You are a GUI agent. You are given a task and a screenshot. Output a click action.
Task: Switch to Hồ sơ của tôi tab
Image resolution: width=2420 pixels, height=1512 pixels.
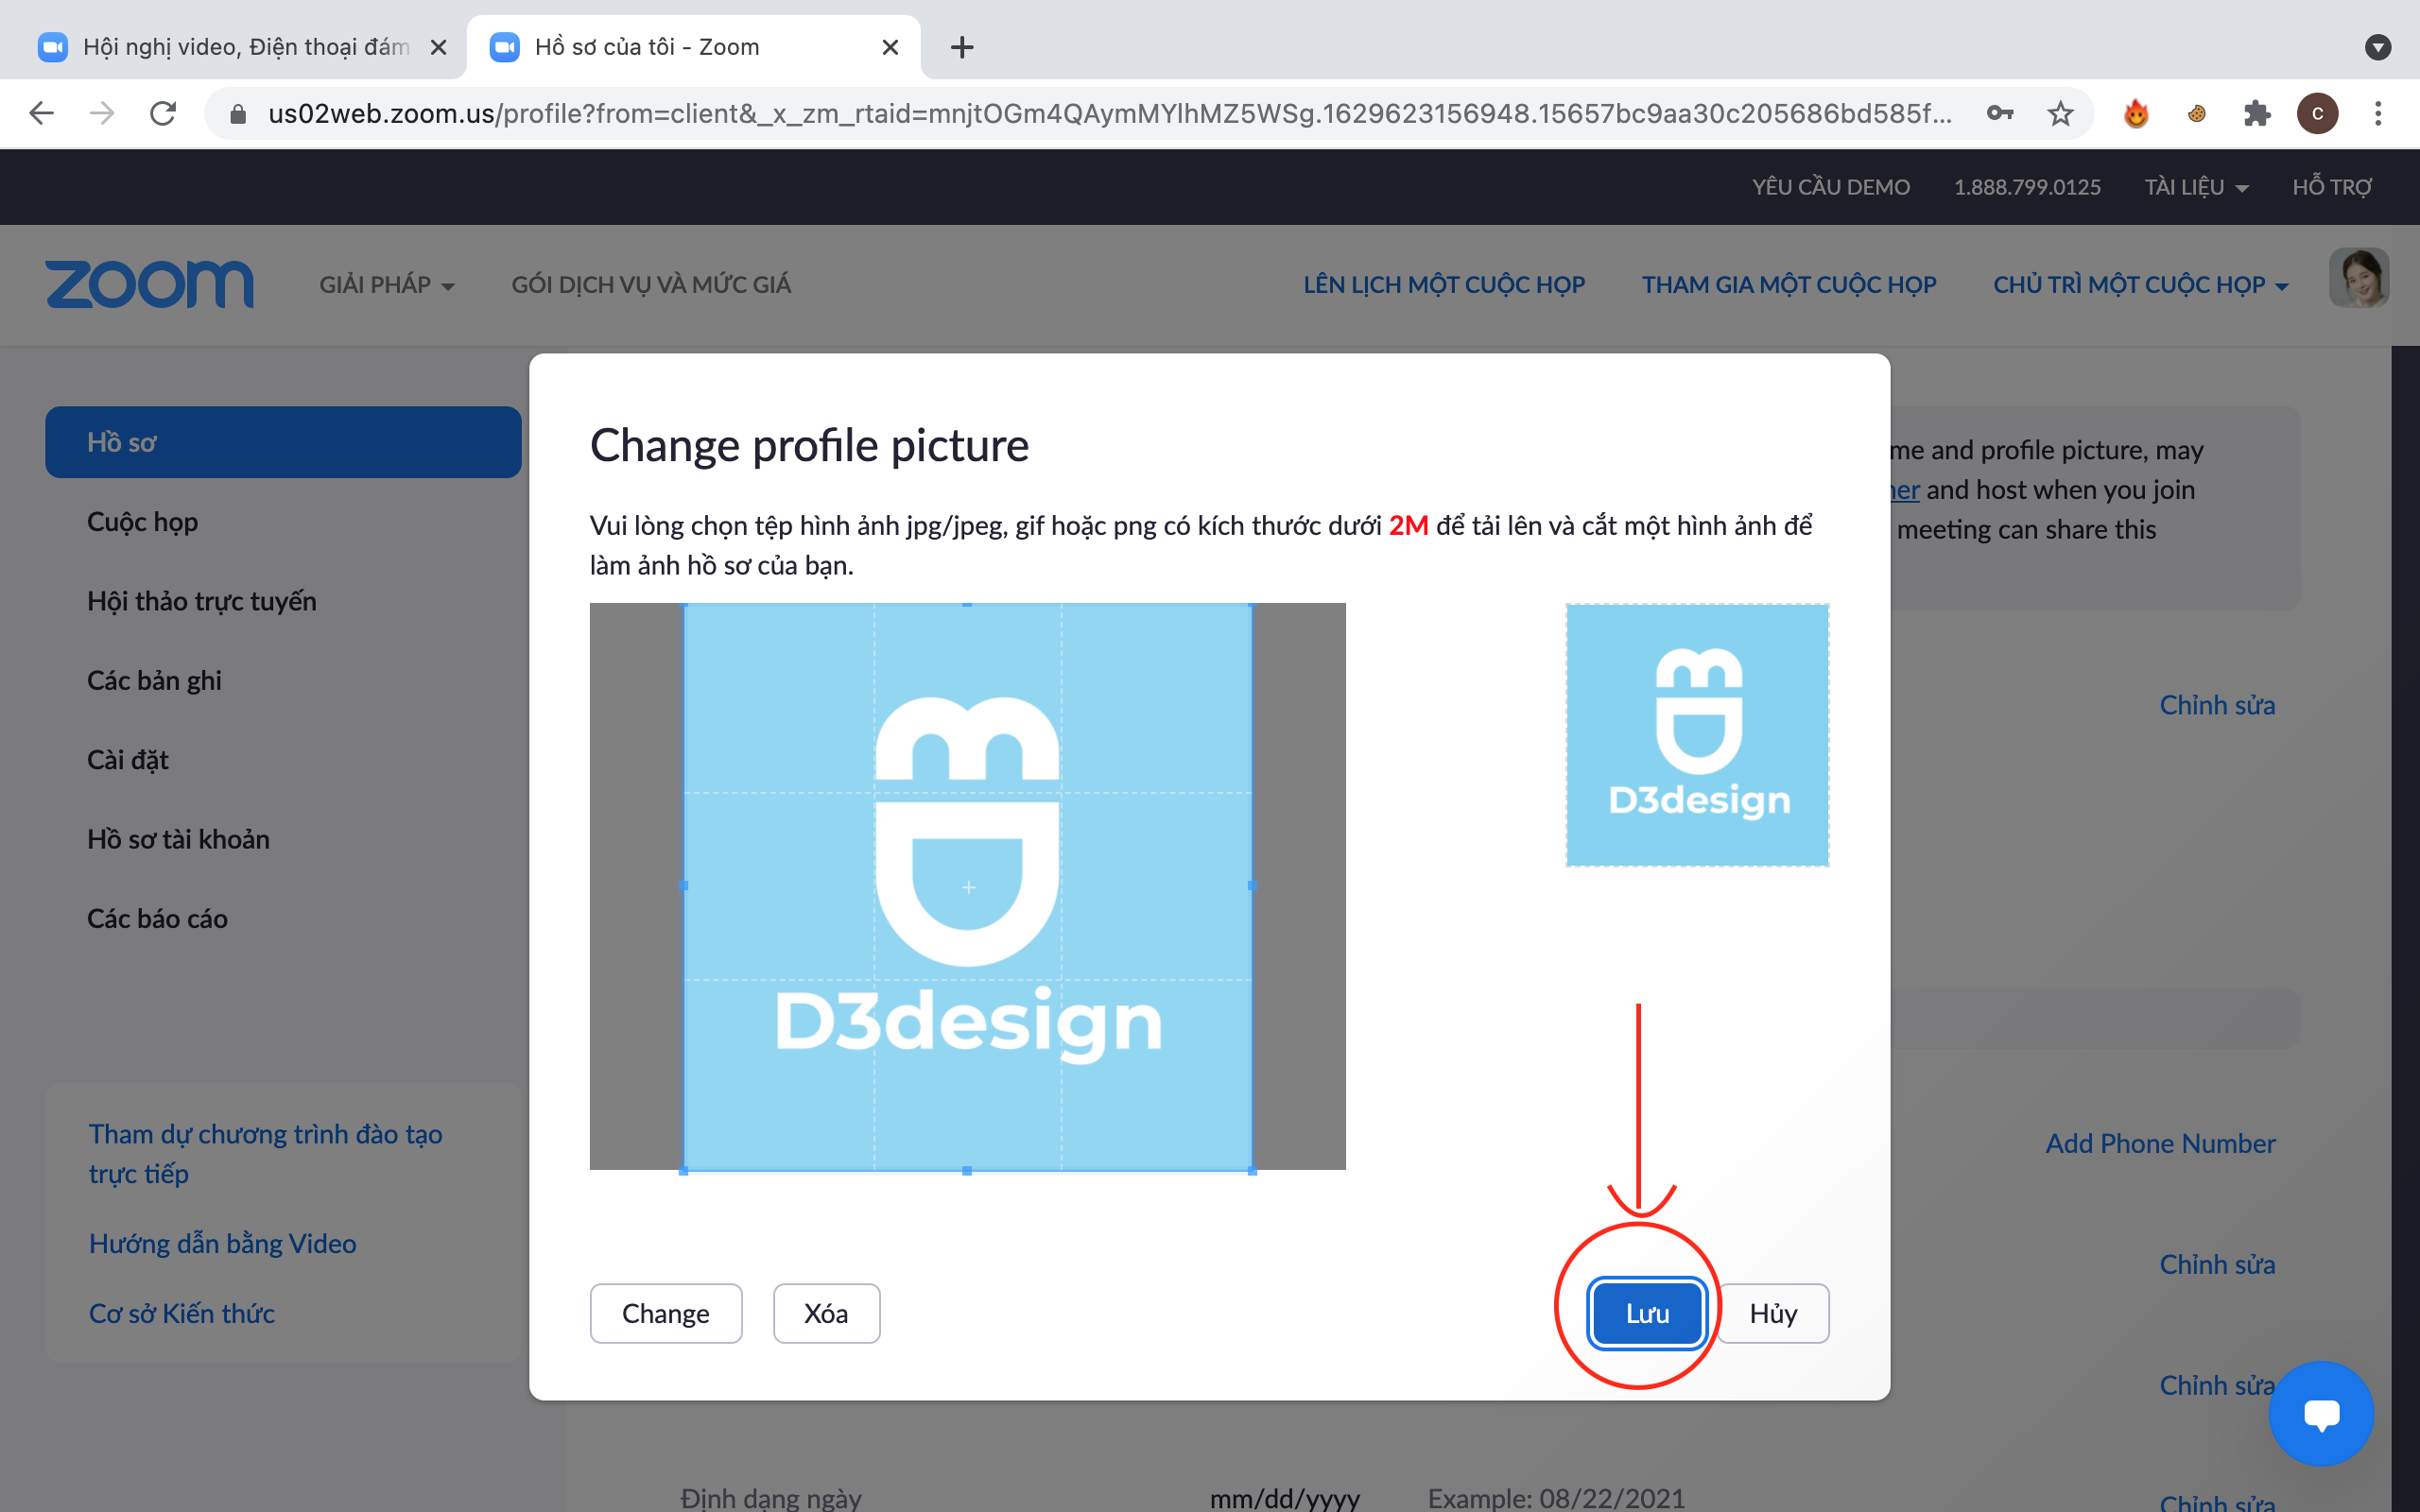pyautogui.click(x=693, y=47)
